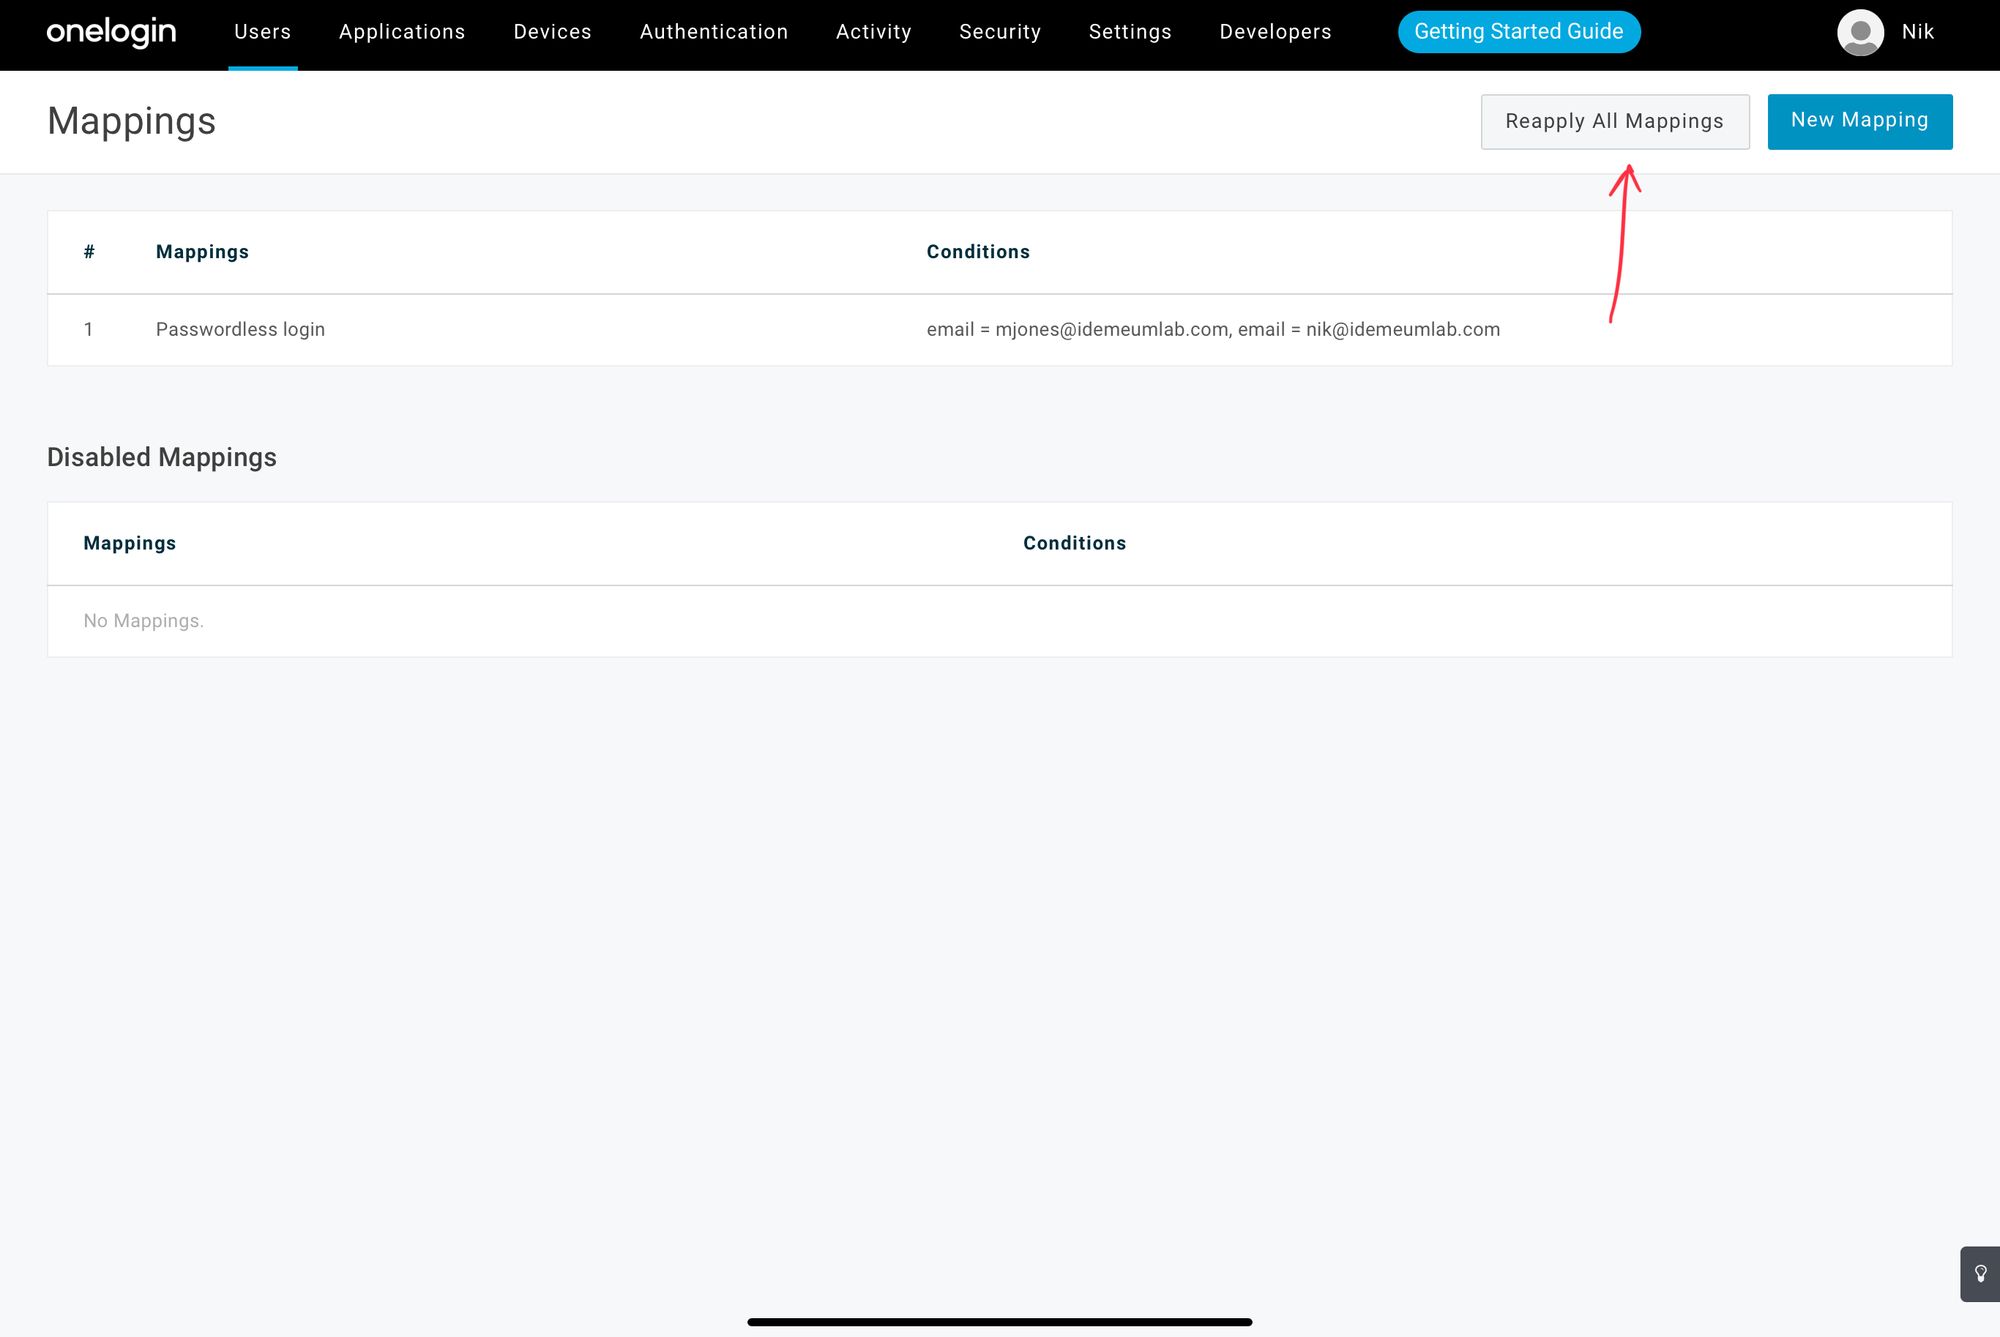Click the Mappings column header in active table
Screen dimensions: 2000x1337
pos(202,252)
